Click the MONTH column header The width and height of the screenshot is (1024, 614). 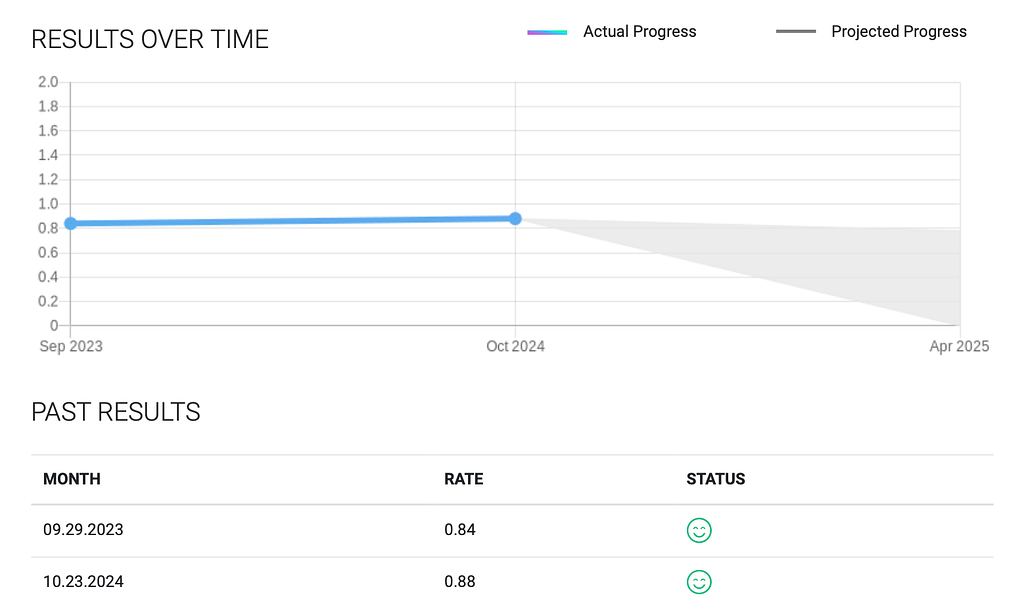[x=72, y=479]
